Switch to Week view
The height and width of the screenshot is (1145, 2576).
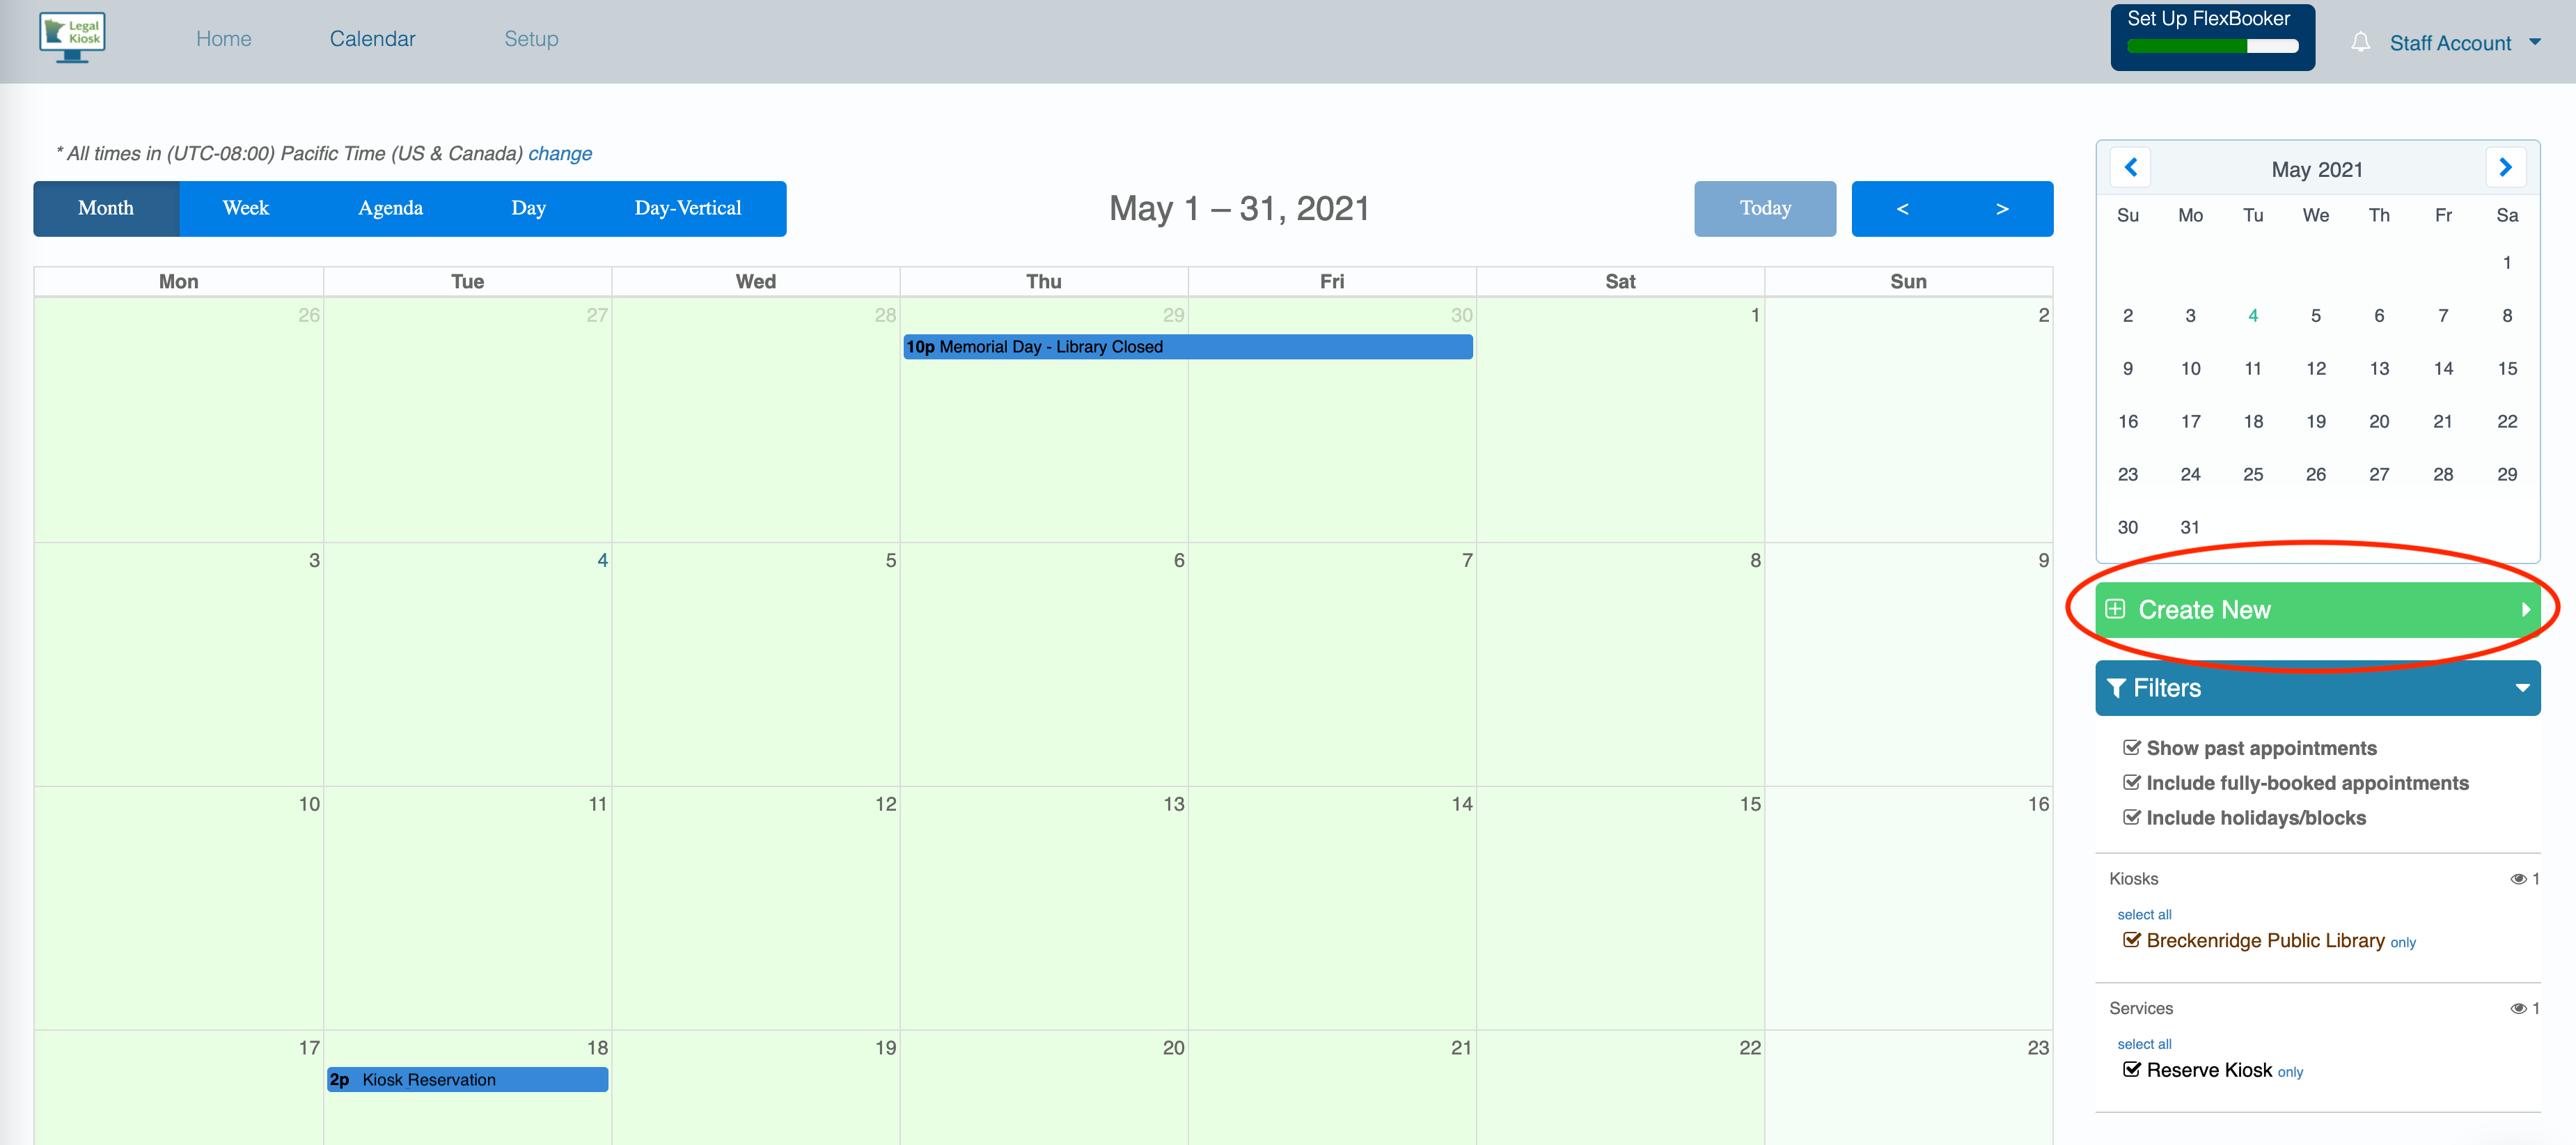tap(246, 208)
